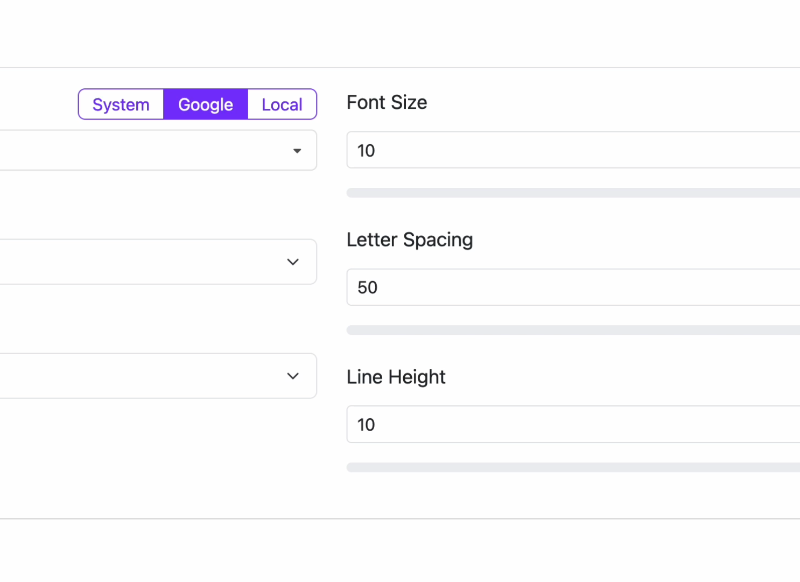The image size is (800, 582).
Task: Click the Line Height label
Action: point(396,377)
